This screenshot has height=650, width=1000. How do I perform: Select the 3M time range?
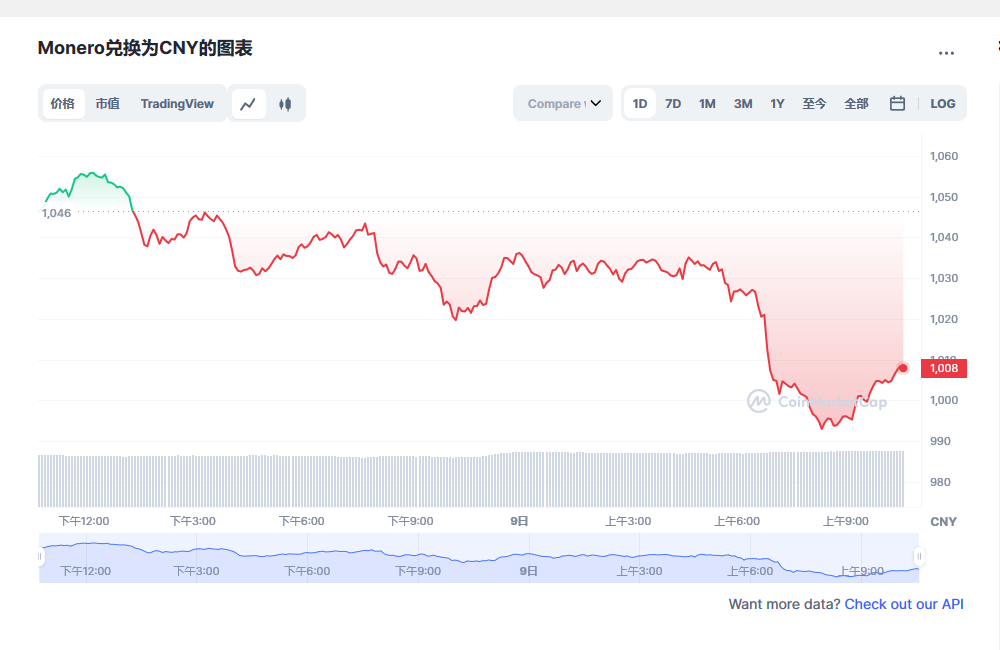pyautogui.click(x=743, y=103)
